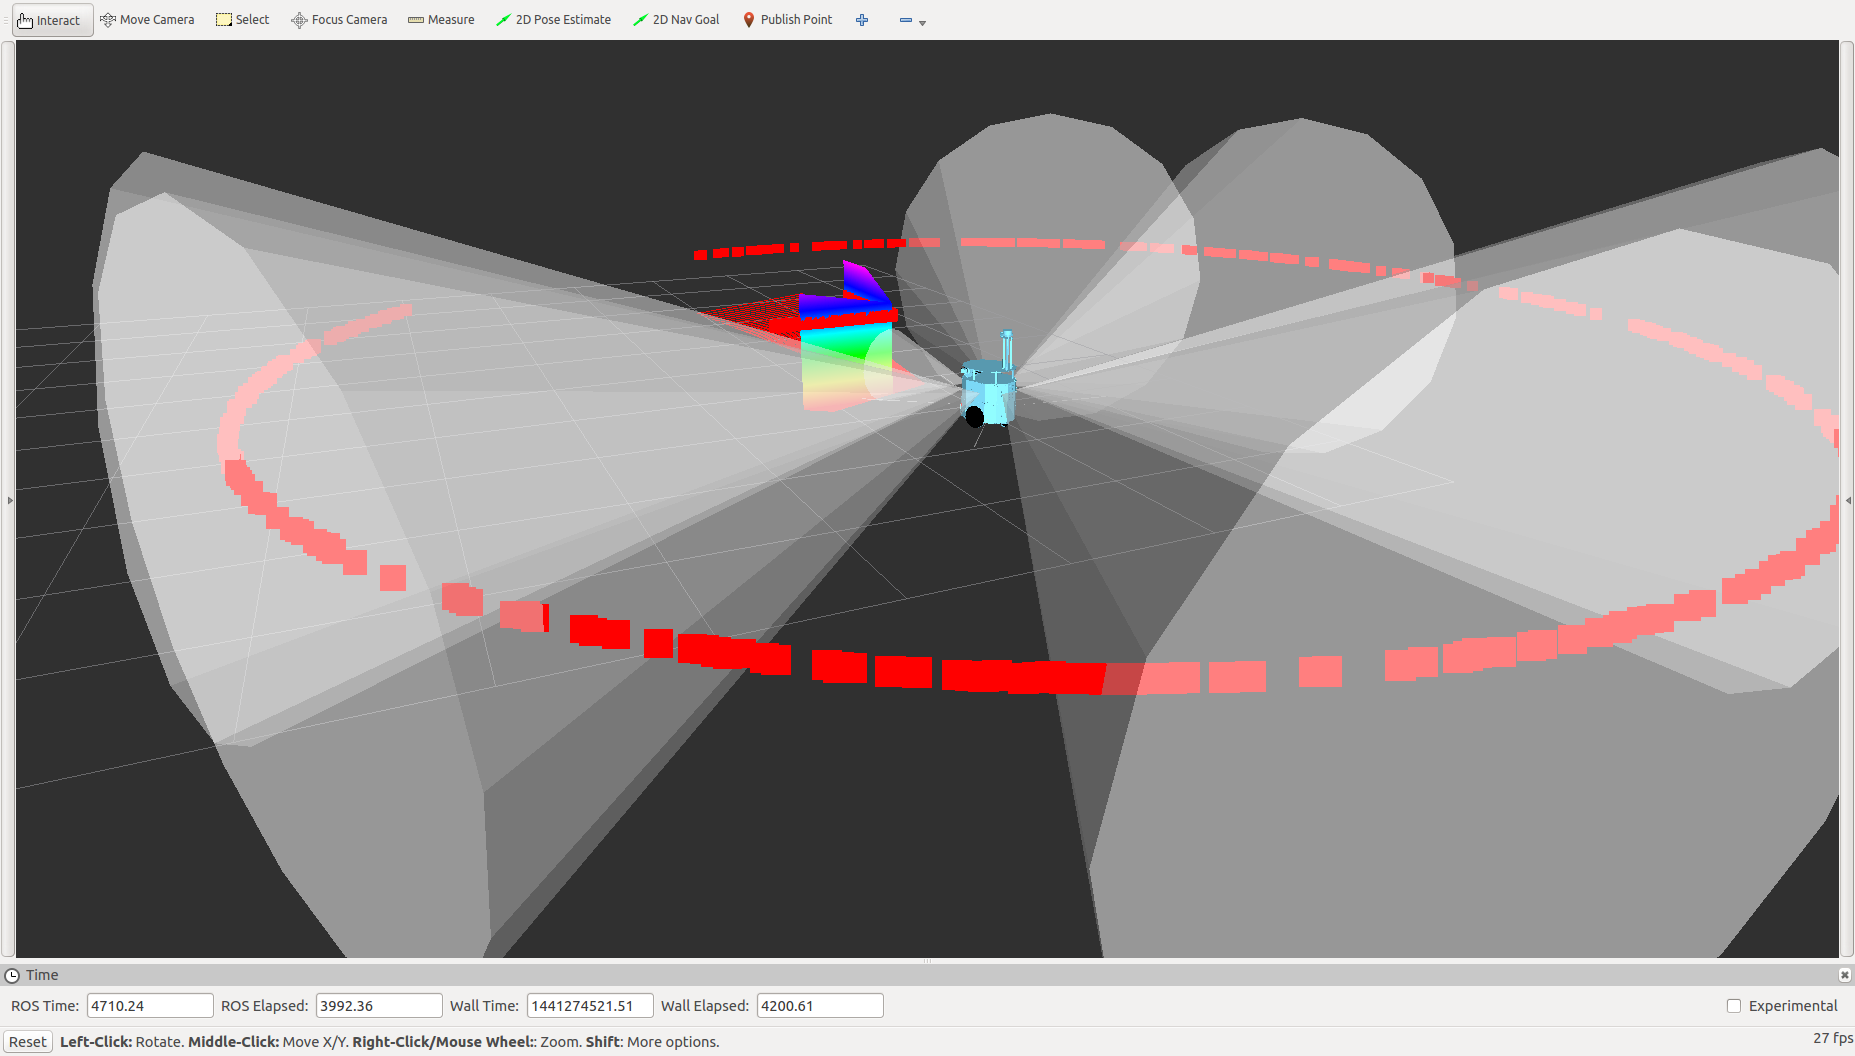Expand the left side panel handle
The height and width of the screenshot is (1056, 1855).
pos(9,500)
